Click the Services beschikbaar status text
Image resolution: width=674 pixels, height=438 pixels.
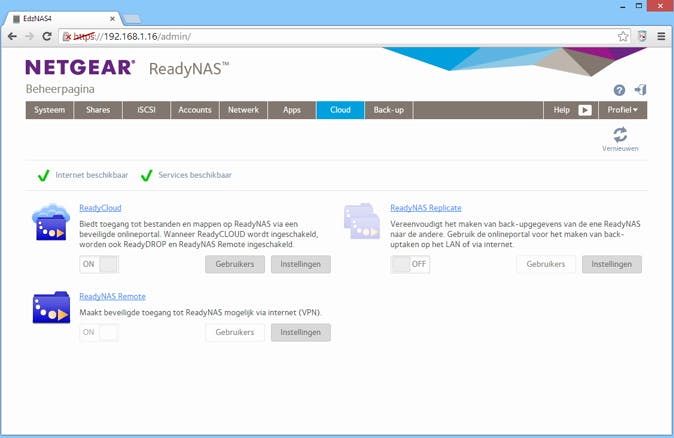click(195, 175)
